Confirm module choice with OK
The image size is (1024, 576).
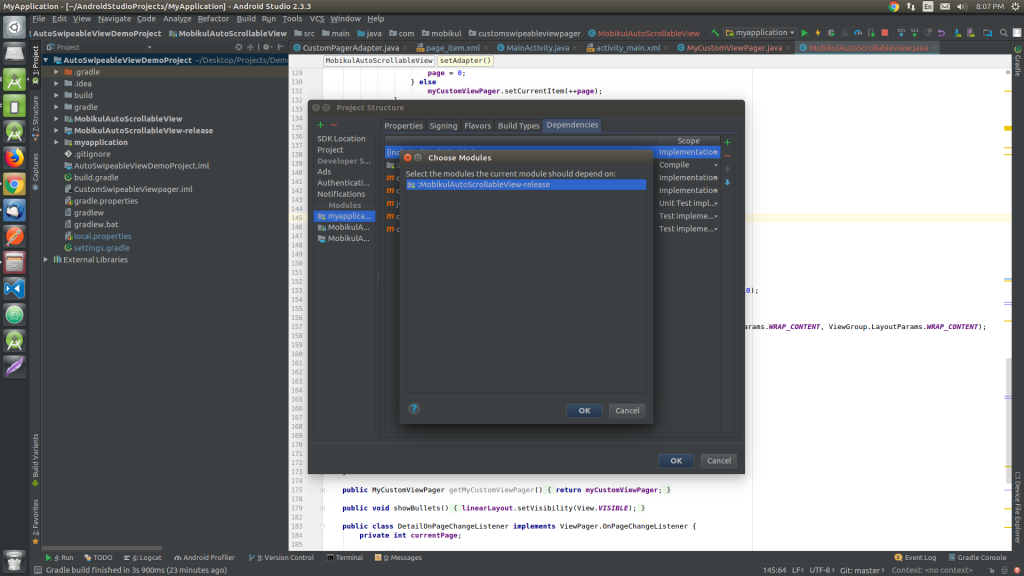point(583,410)
